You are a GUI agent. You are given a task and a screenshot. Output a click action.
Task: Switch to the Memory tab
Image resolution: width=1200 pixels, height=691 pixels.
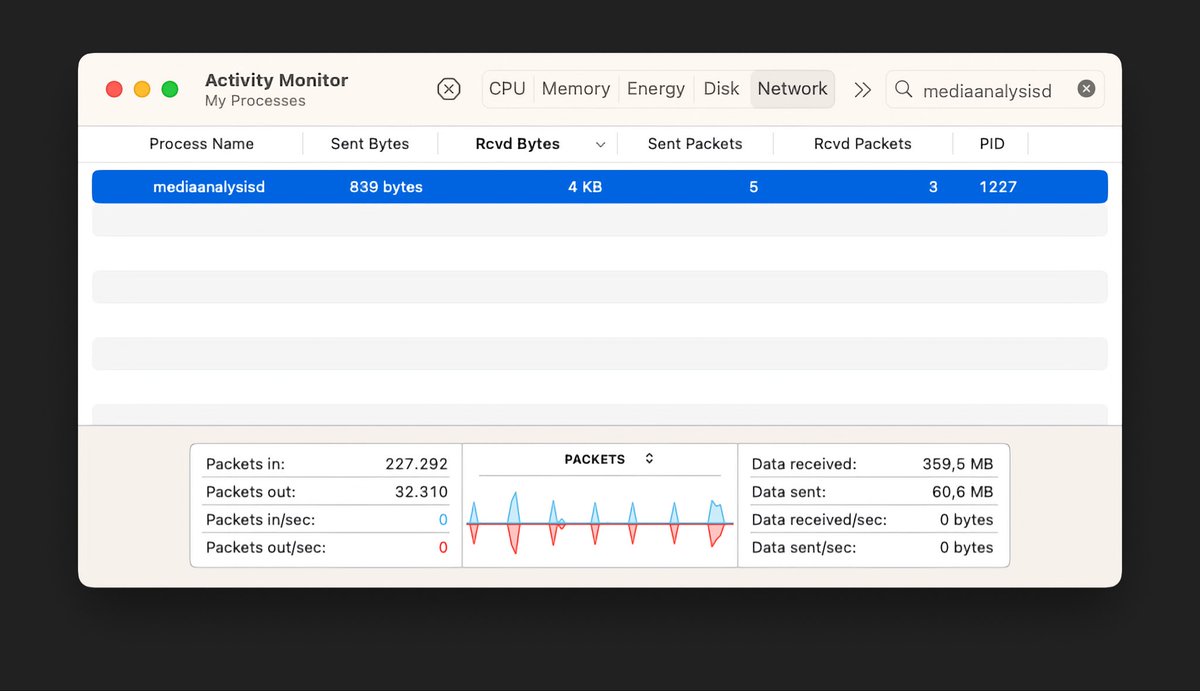click(576, 89)
